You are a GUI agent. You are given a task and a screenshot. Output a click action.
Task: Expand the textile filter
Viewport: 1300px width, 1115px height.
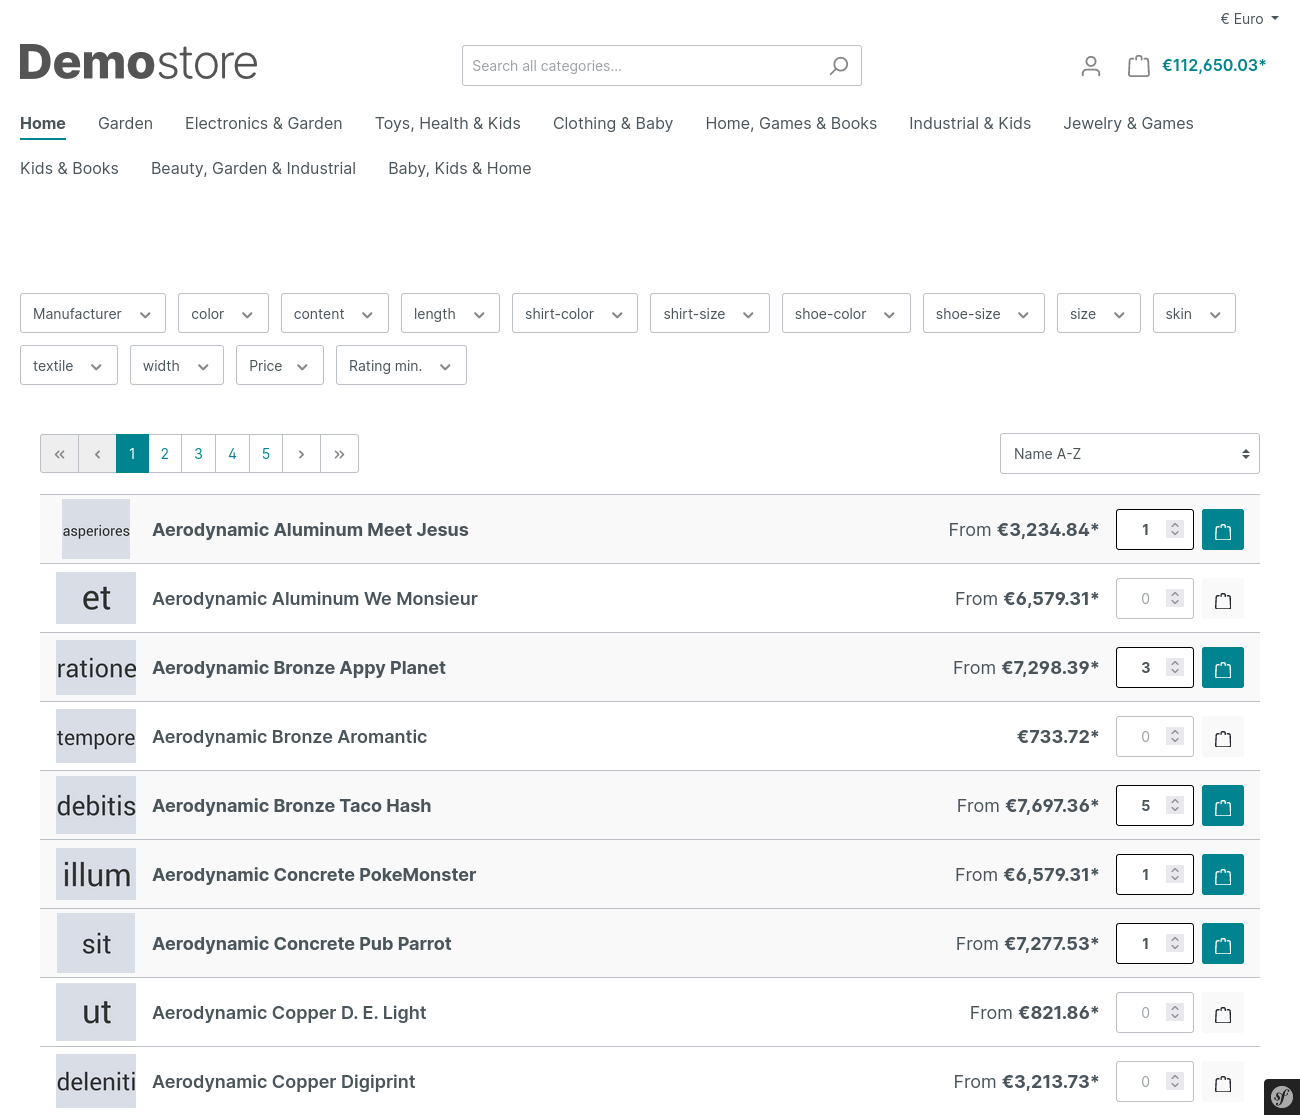[x=69, y=365]
